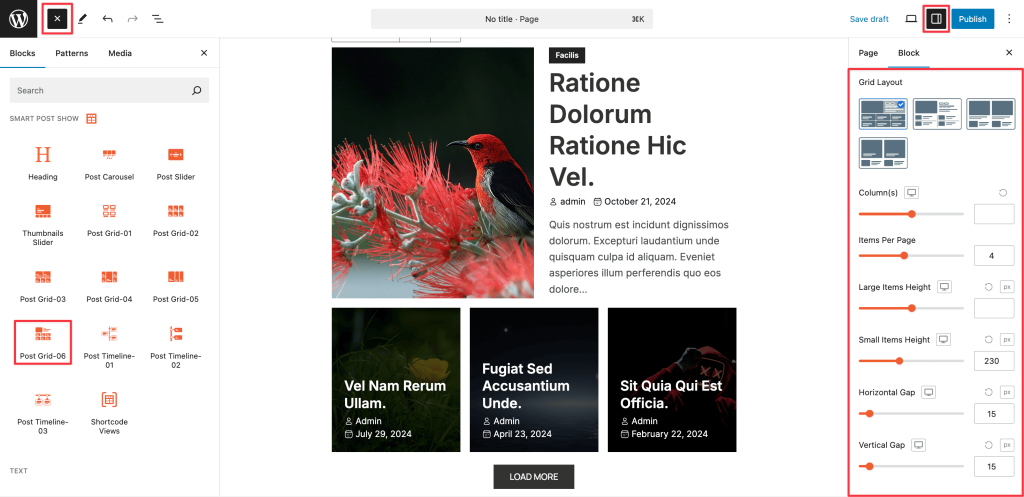Screen dimensions: 1024x497
Task: Add the Shortcode Views block
Action: [109, 412]
